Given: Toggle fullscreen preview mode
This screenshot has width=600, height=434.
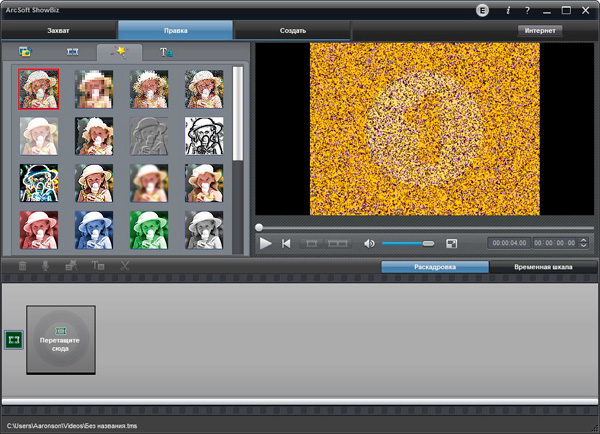Looking at the screenshot, I should [452, 243].
